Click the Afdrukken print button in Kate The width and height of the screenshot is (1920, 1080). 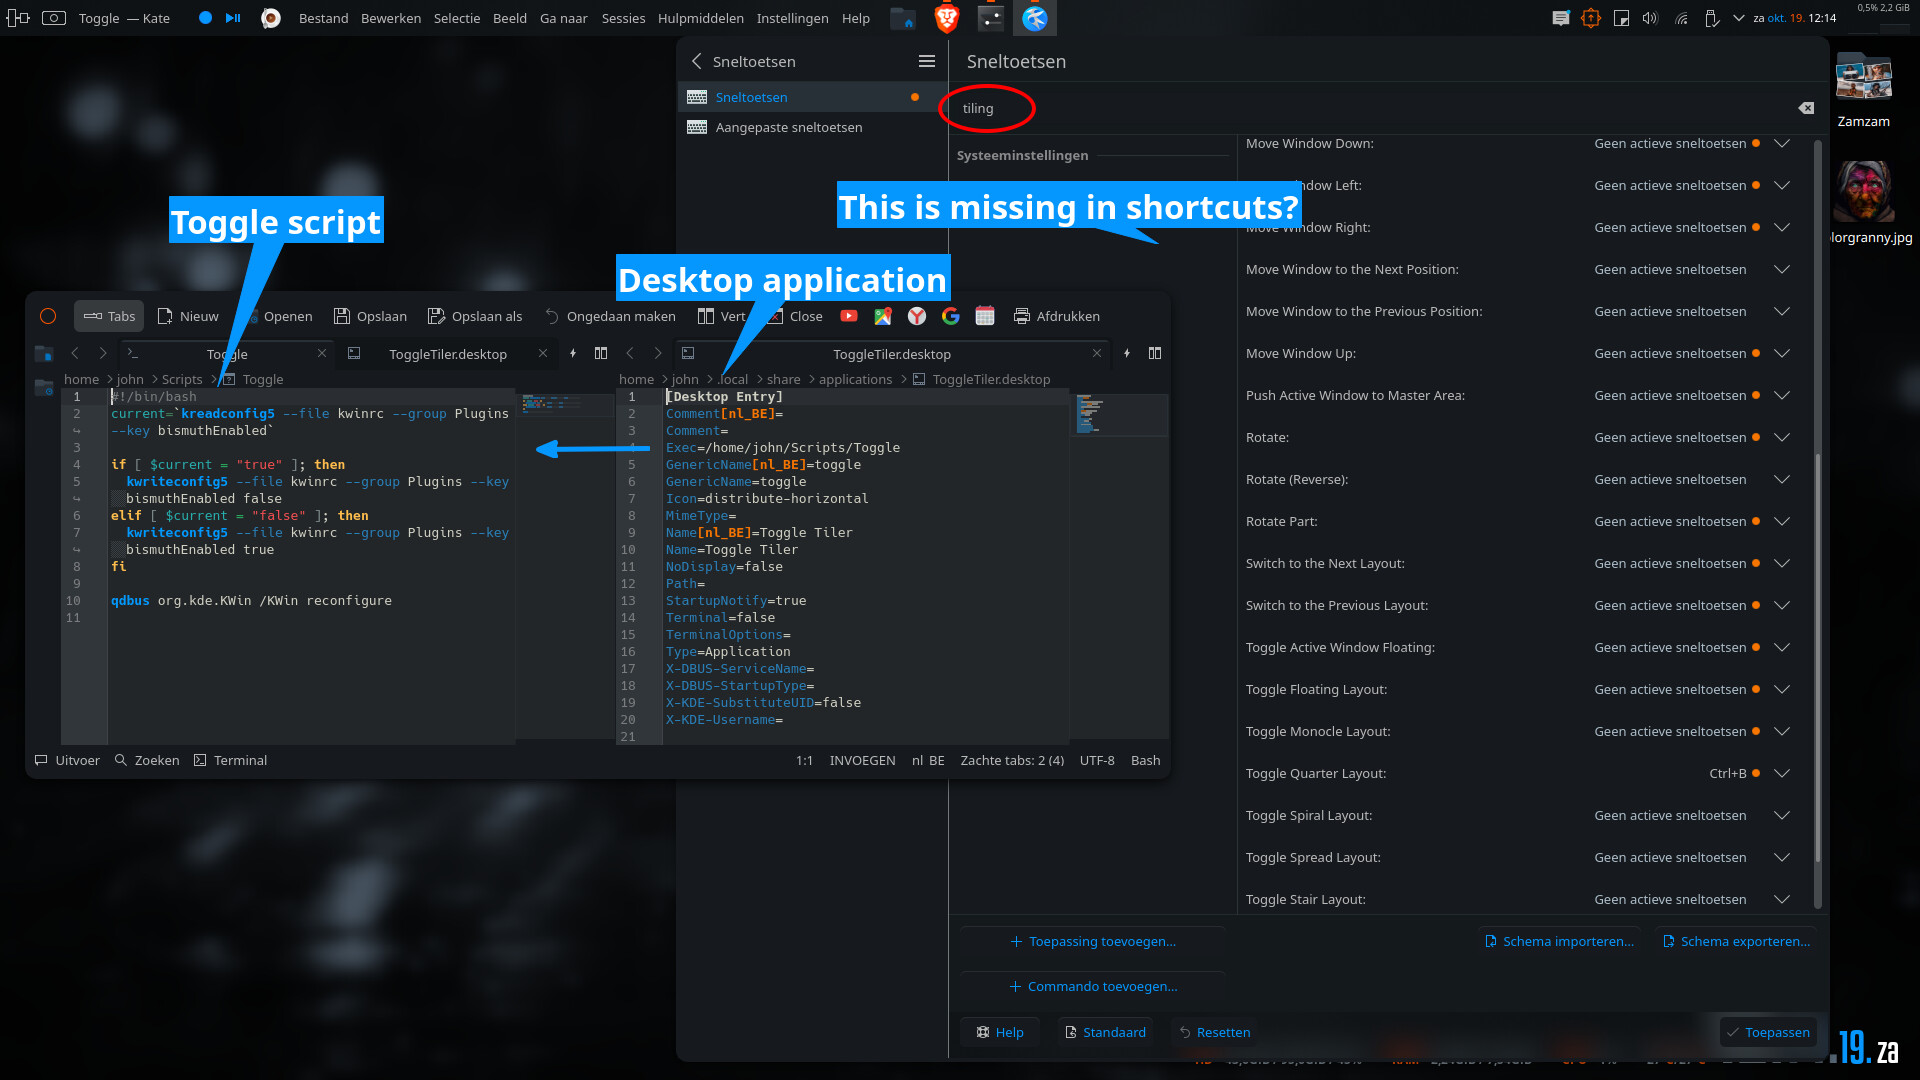(1057, 316)
